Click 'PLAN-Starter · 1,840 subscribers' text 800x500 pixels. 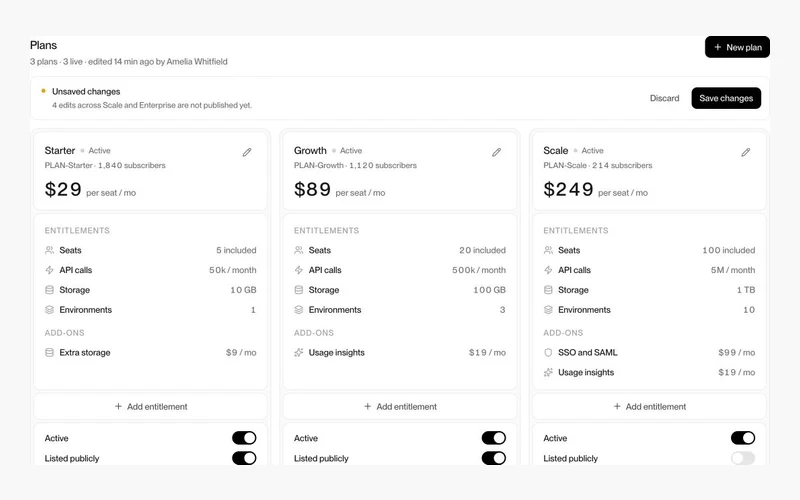pyautogui.click(x=105, y=165)
